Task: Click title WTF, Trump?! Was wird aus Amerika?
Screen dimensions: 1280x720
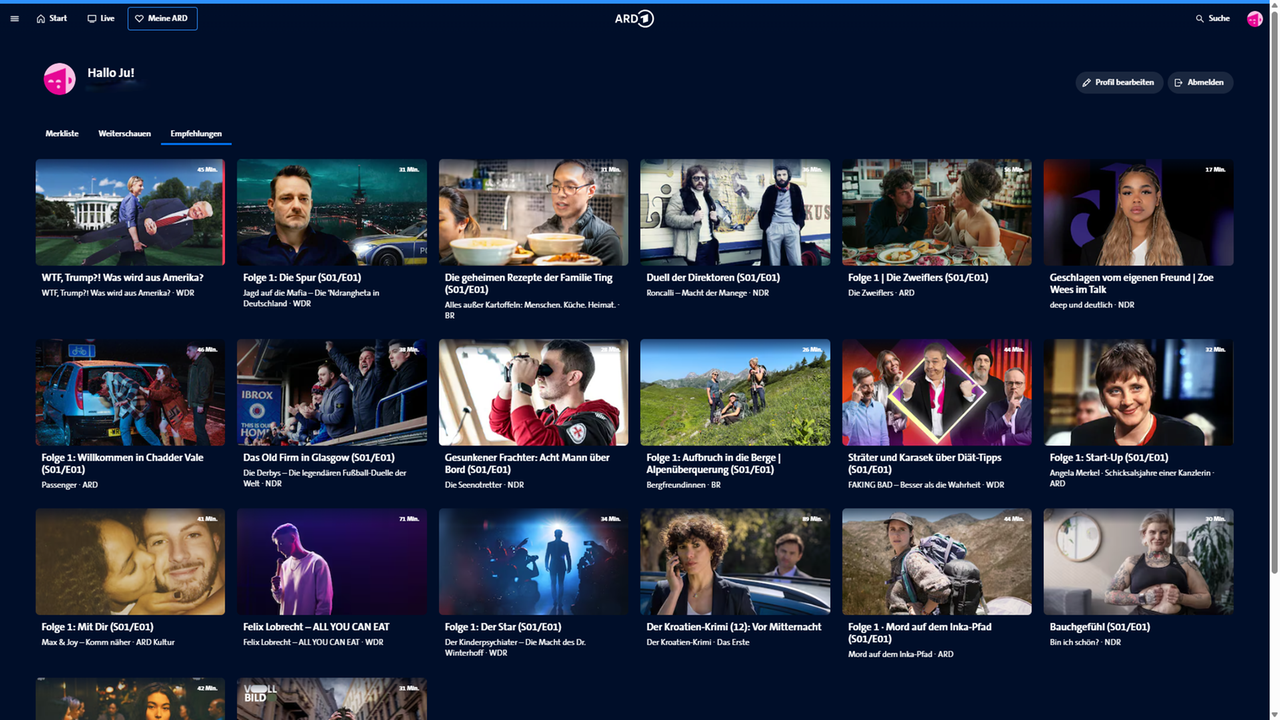Action: (x=122, y=277)
